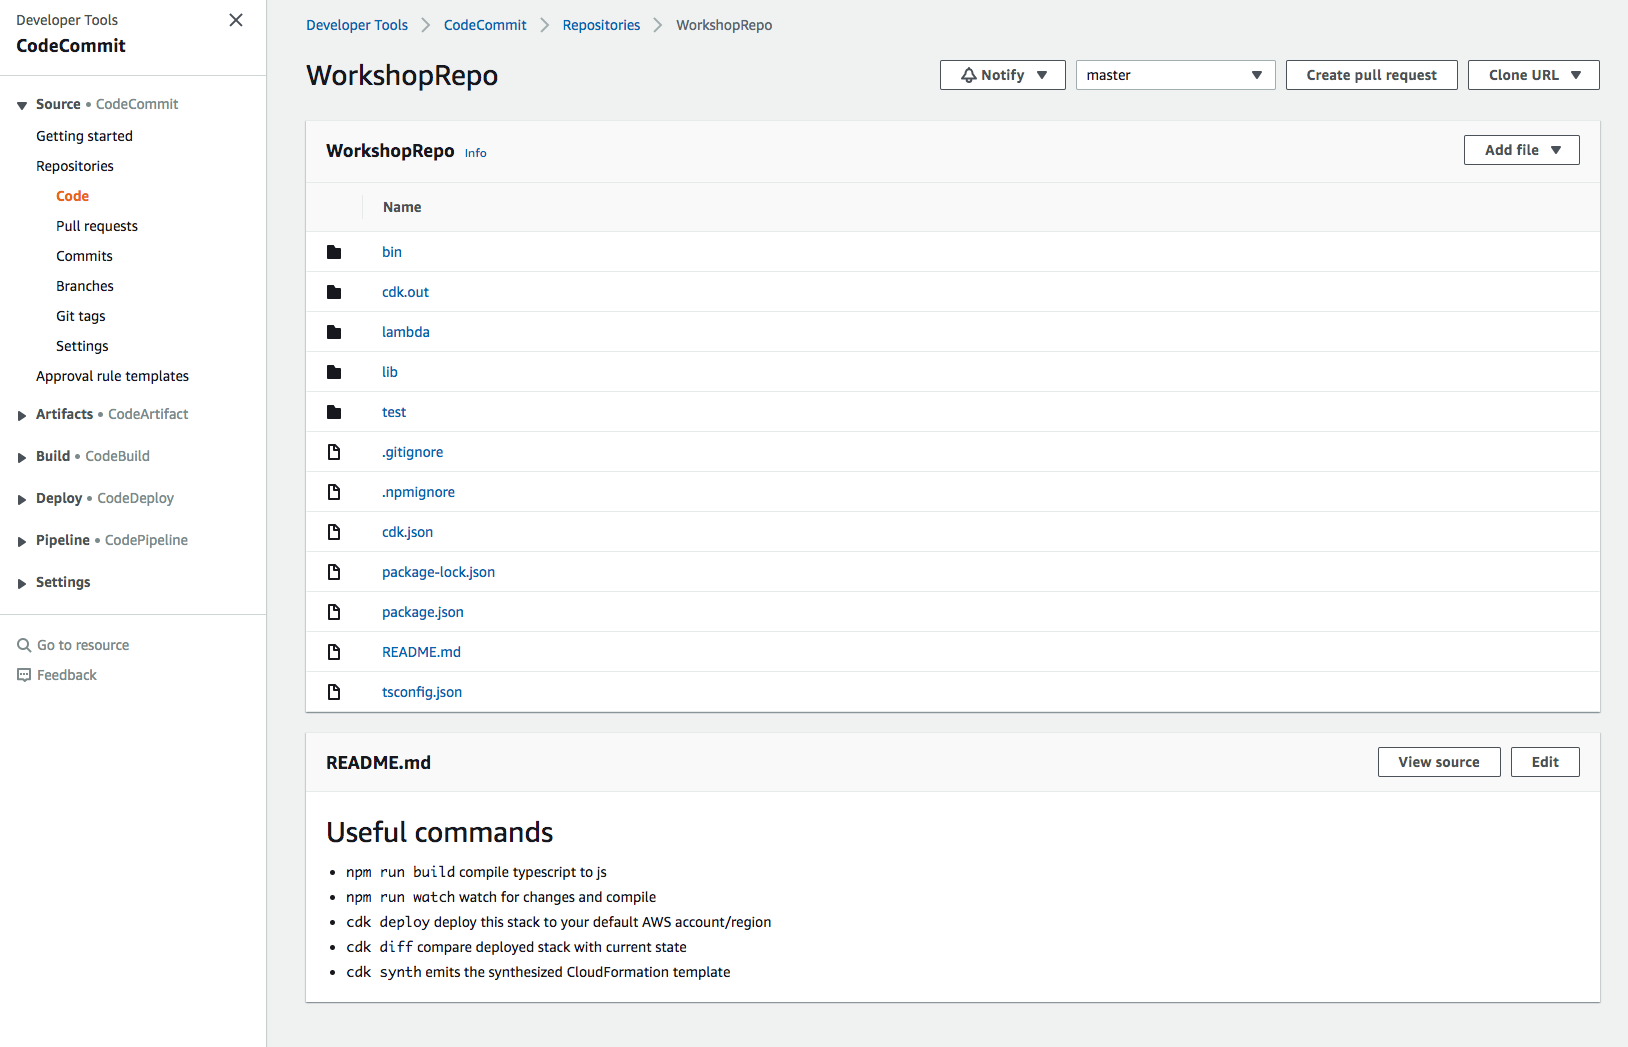This screenshot has width=1628, height=1047.
Task: Expand the Artifacts CodeArtifact section
Action: click(22, 415)
